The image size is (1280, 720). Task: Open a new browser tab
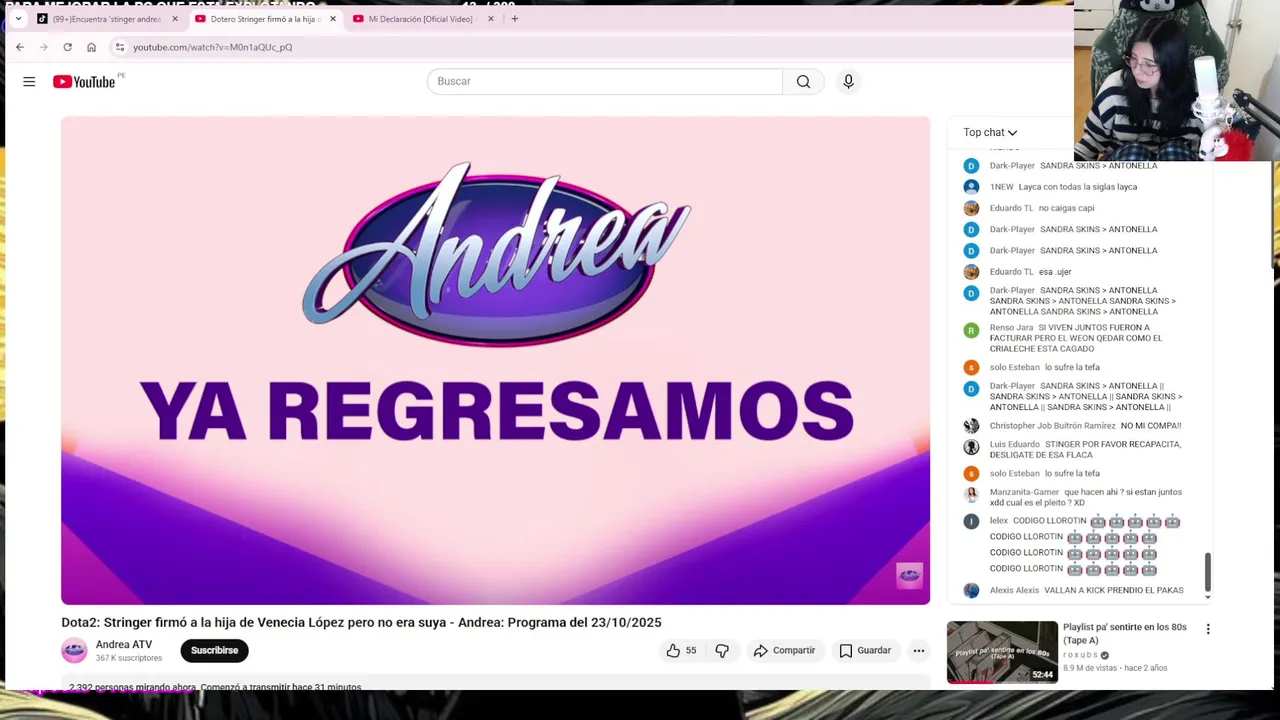[514, 18]
